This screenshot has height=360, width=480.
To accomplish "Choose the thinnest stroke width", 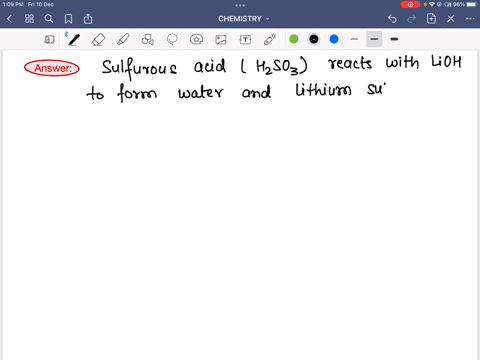I will pos(354,39).
